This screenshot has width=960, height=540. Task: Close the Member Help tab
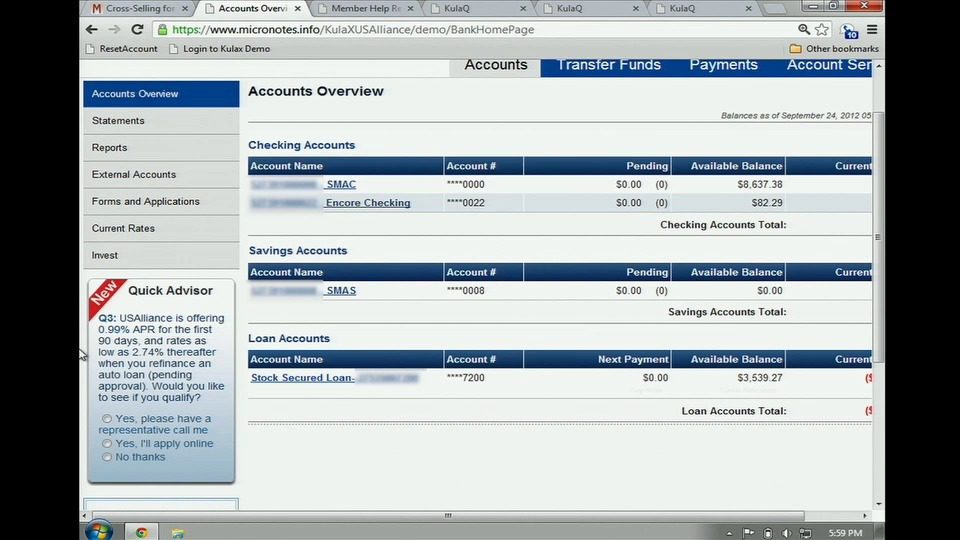[x=410, y=9]
